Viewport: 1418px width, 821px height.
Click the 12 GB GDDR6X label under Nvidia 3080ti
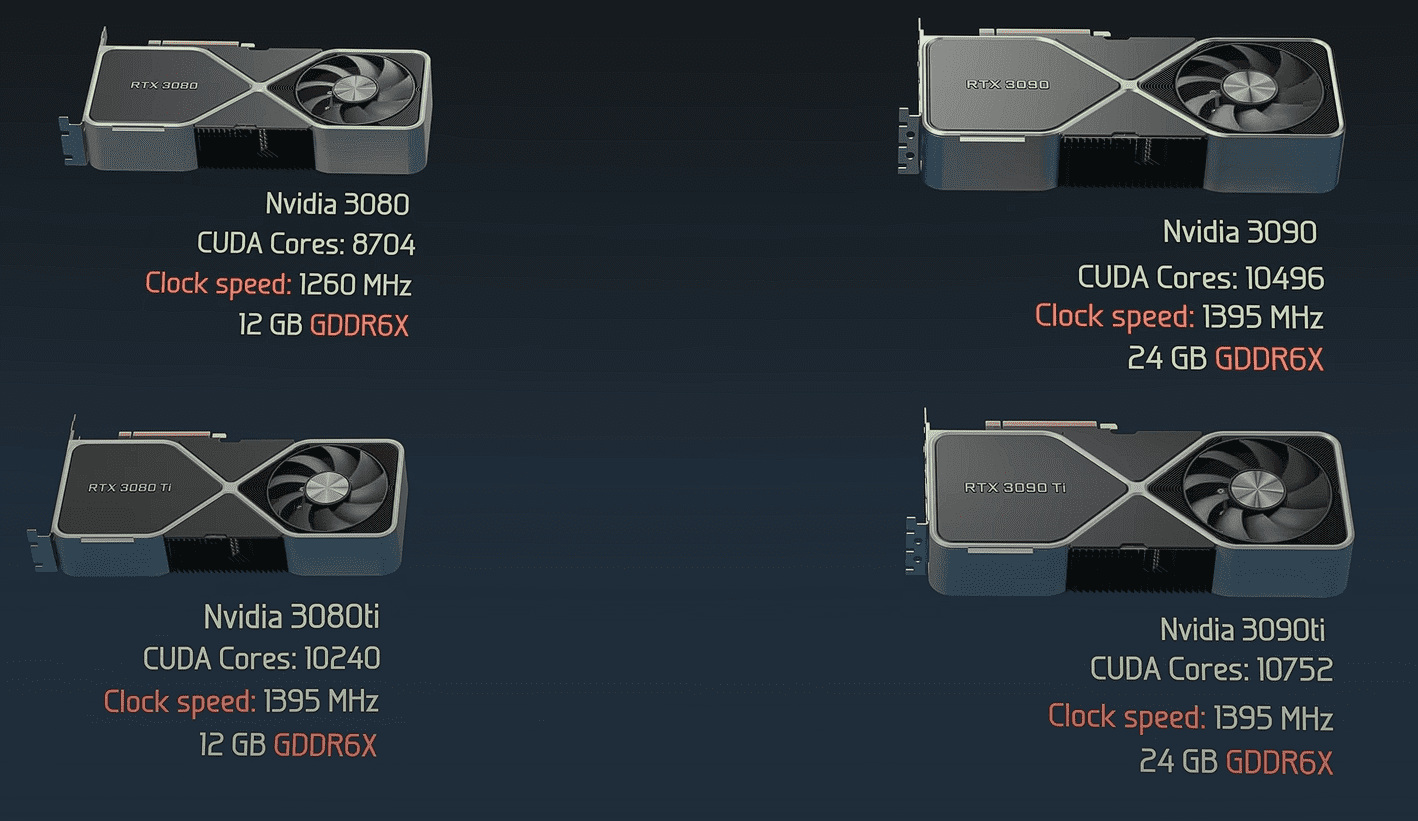(288, 745)
